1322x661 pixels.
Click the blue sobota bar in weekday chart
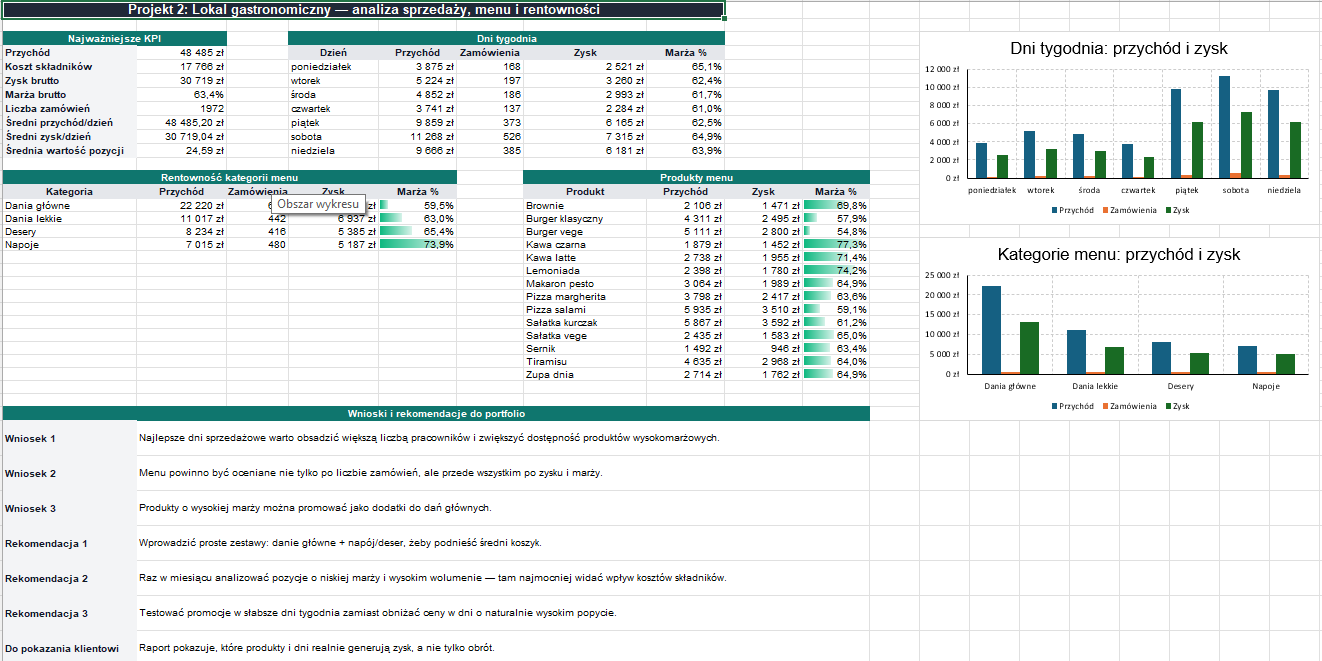pos(1224,127)
